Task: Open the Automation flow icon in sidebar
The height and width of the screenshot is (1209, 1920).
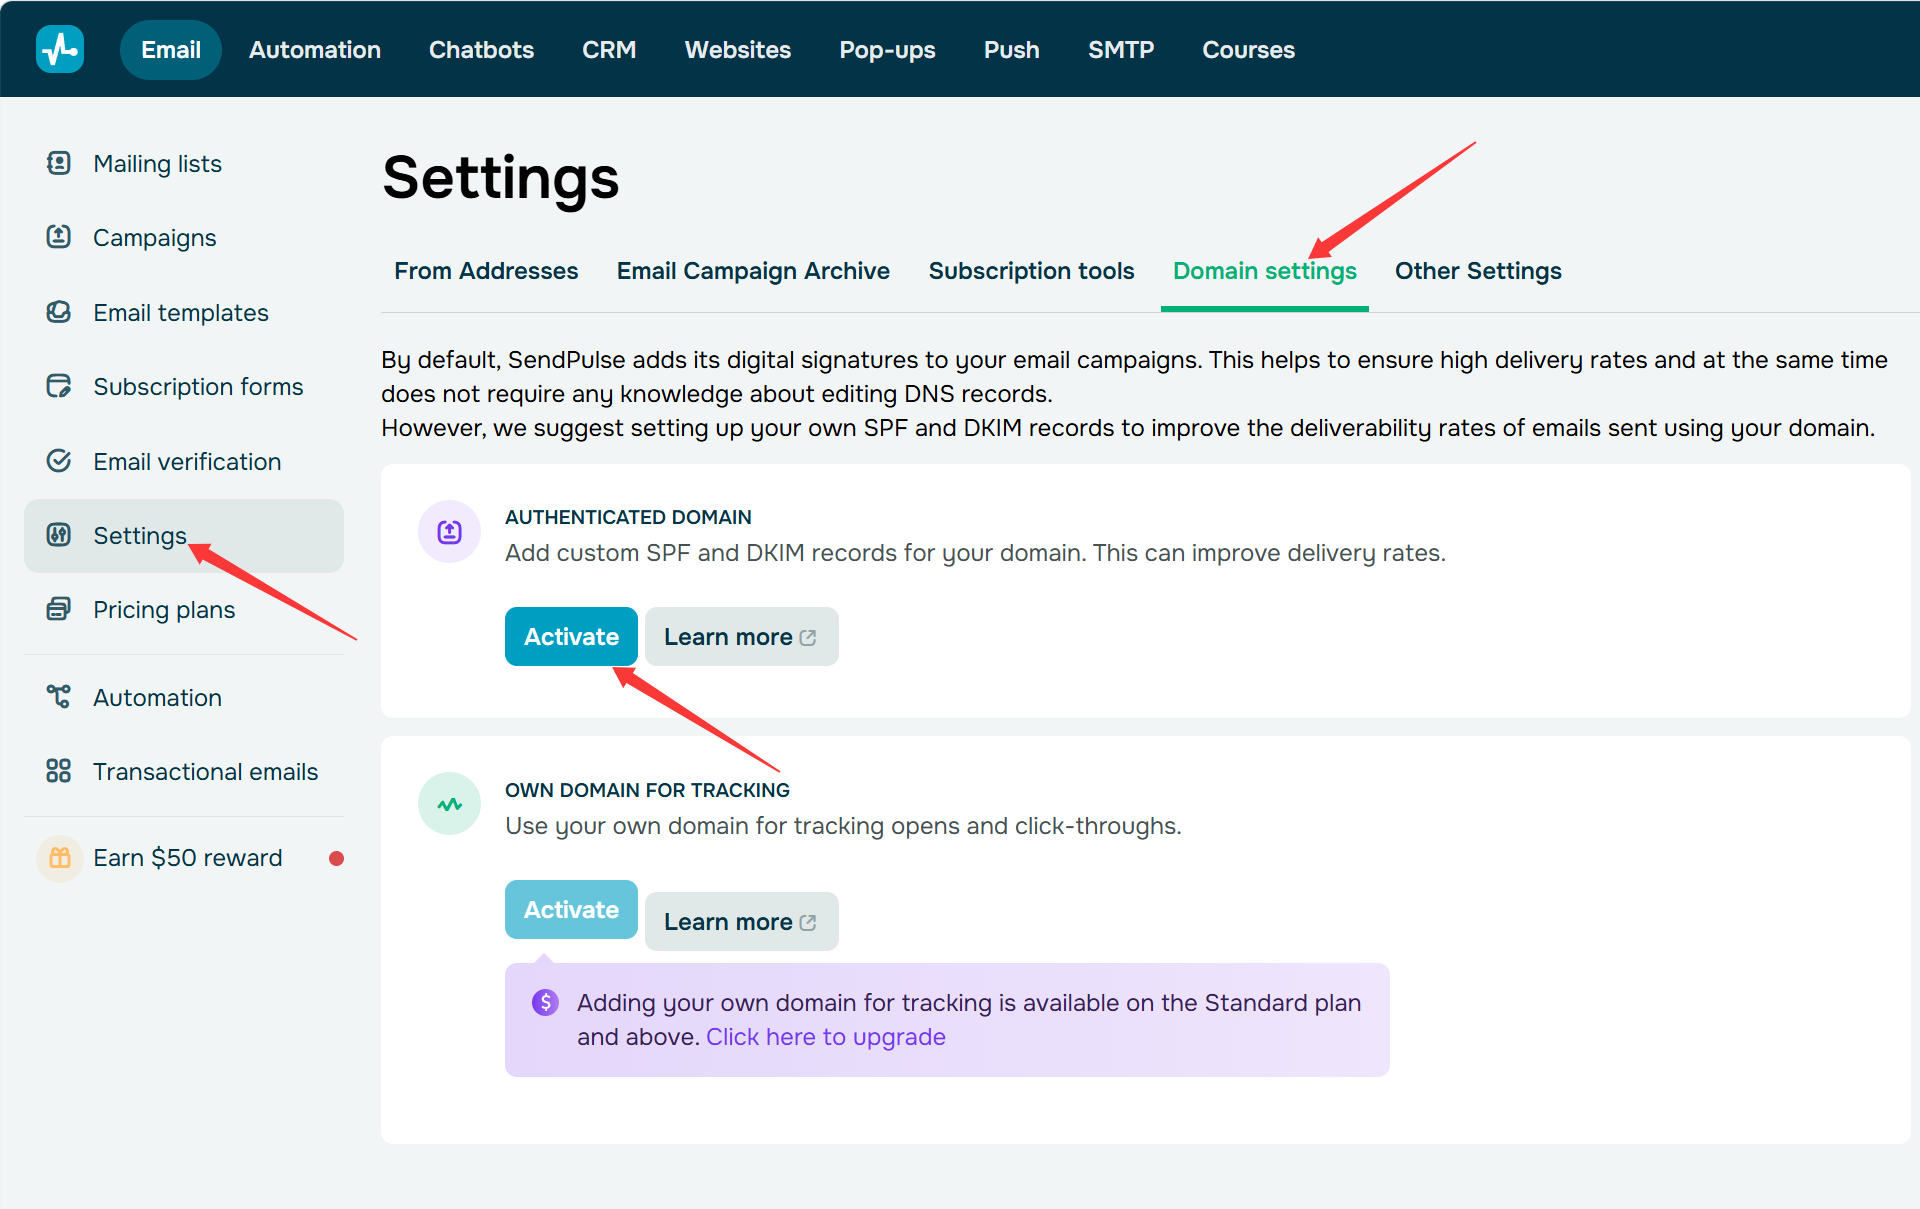Action: click(59, 697)
